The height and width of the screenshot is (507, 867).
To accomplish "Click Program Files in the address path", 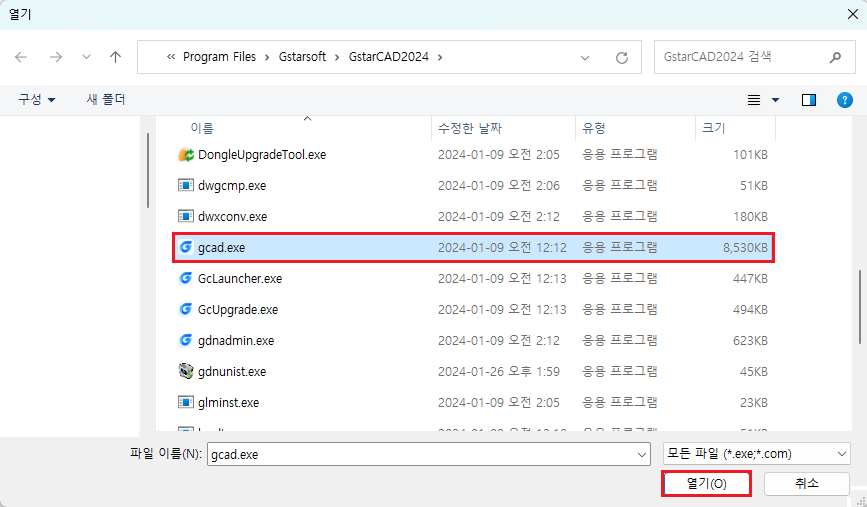I will [220, 57].
